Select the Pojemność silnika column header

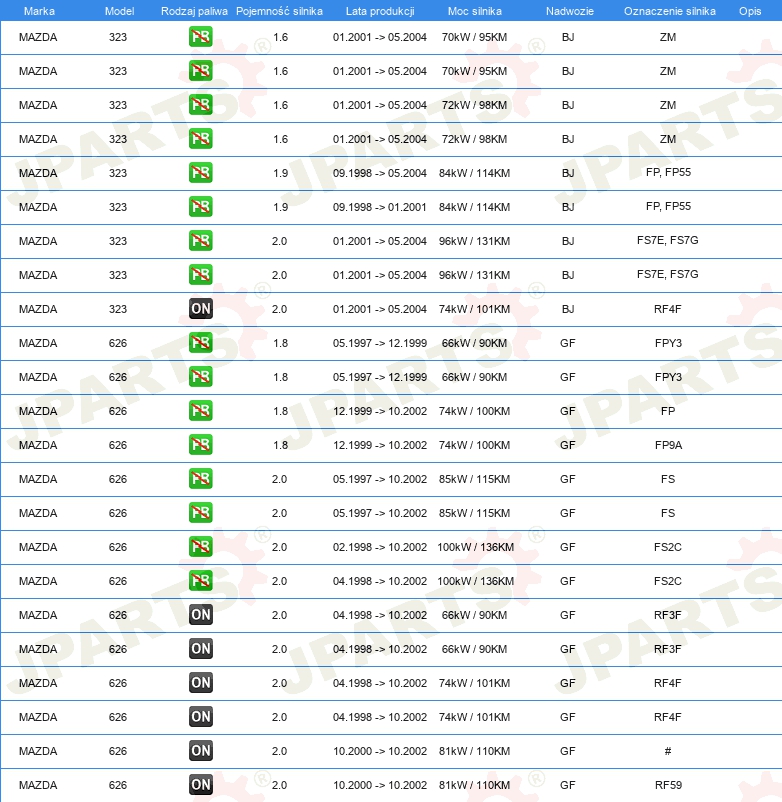[x=279, y=11]
